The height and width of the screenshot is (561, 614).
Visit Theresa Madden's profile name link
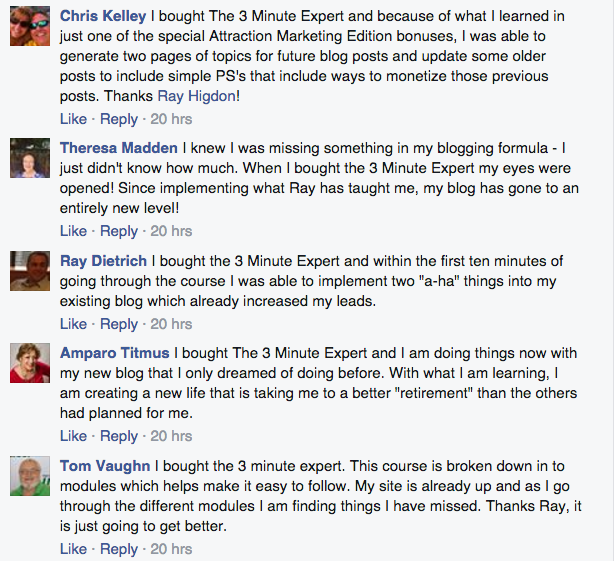click(119, 148)
